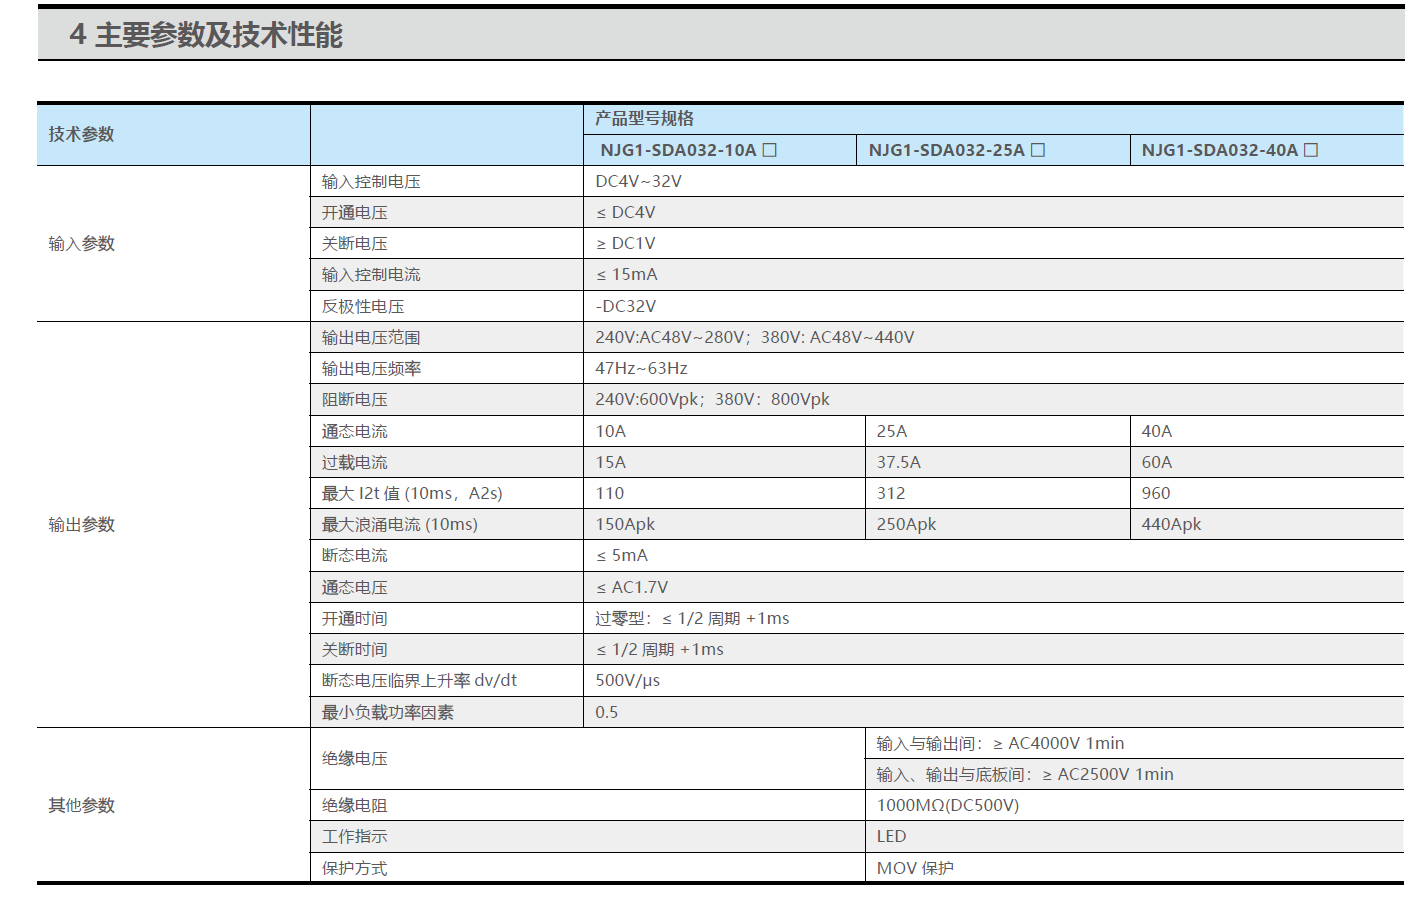The image size is (1428, 898).
Task: Select the value '47Hz~63Hz'
Action: pos(641,368)
